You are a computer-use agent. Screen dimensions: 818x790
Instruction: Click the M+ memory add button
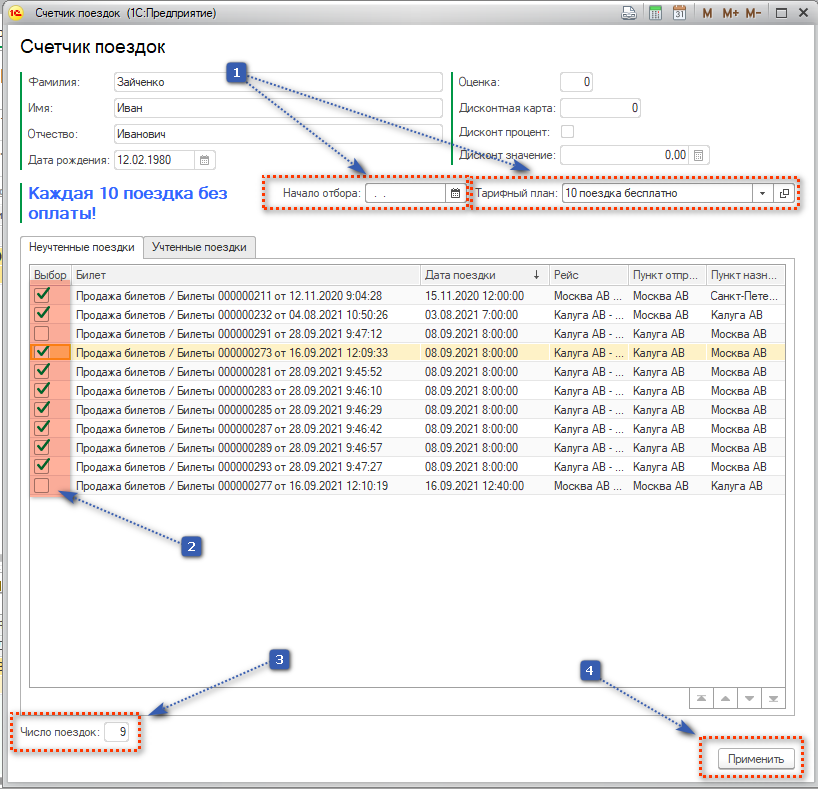click(x=730, y=13)
